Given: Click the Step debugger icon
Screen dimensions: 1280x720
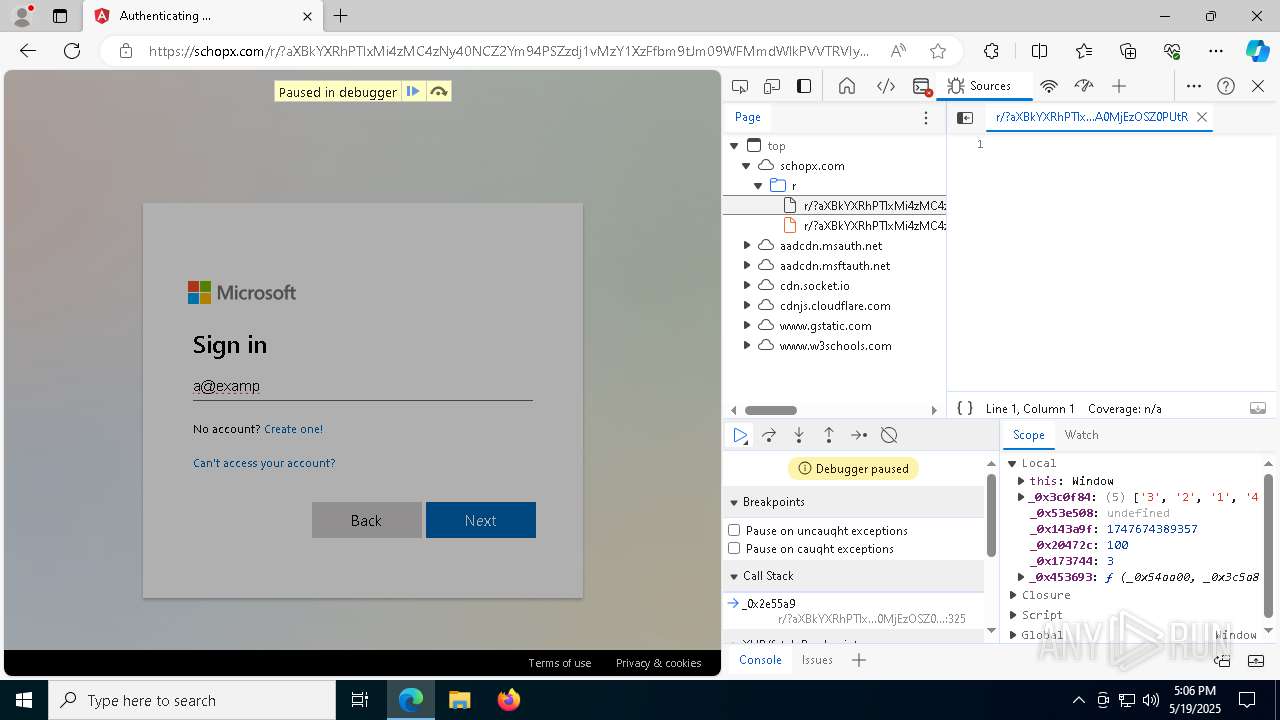Looking at the screenshot, I should coord(859,435).
